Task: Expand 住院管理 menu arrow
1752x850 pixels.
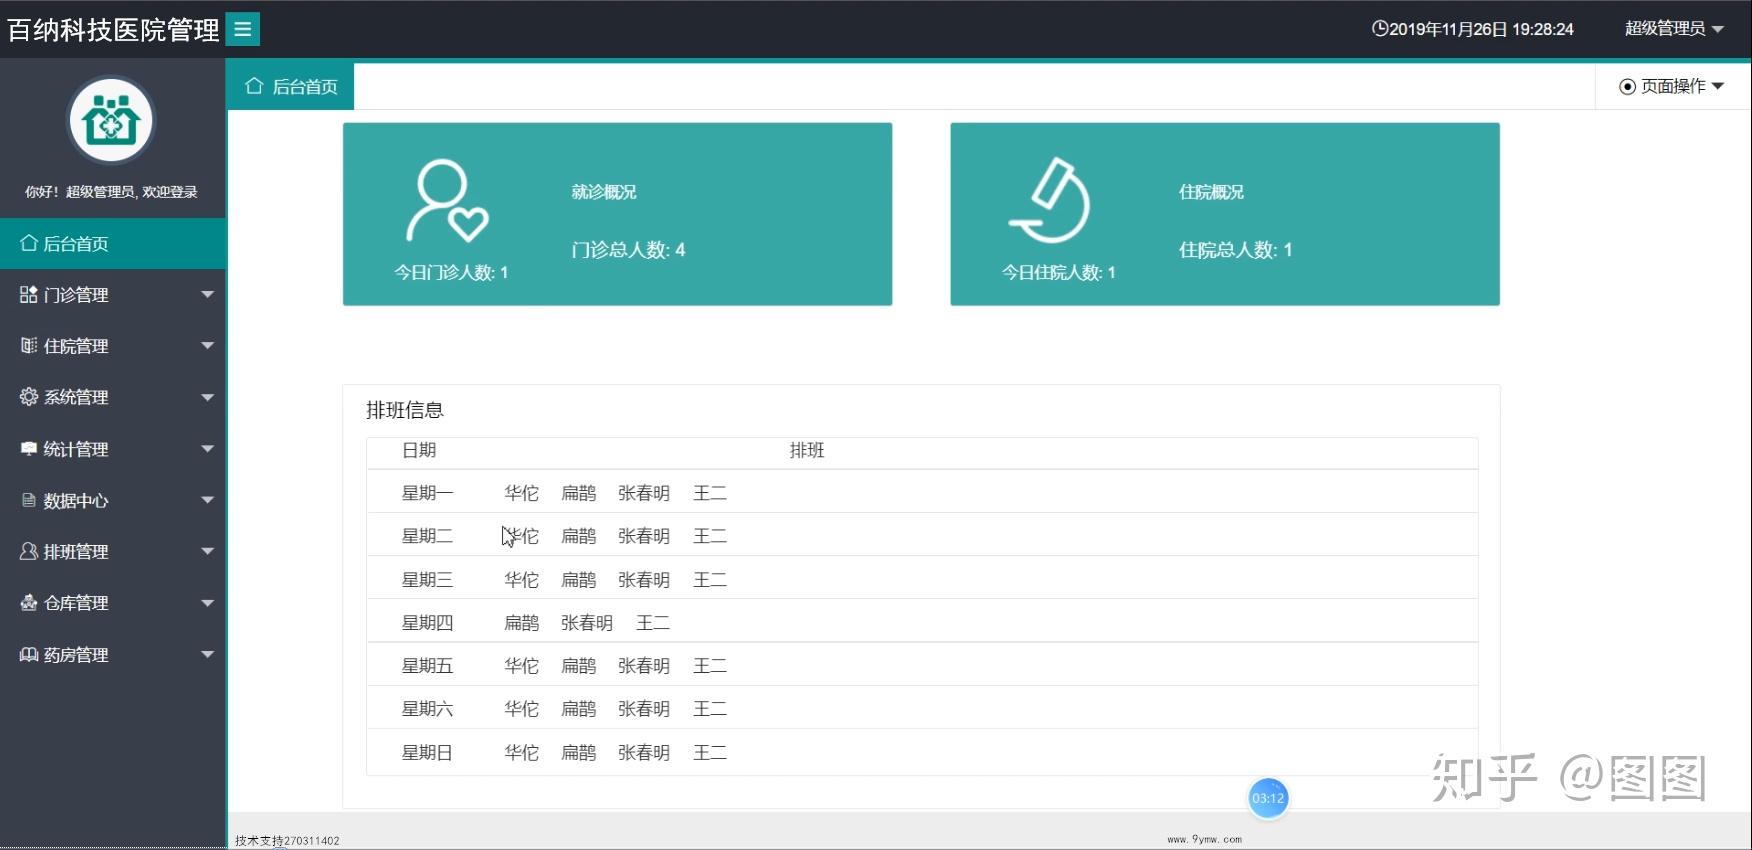Action: point(208,345)
